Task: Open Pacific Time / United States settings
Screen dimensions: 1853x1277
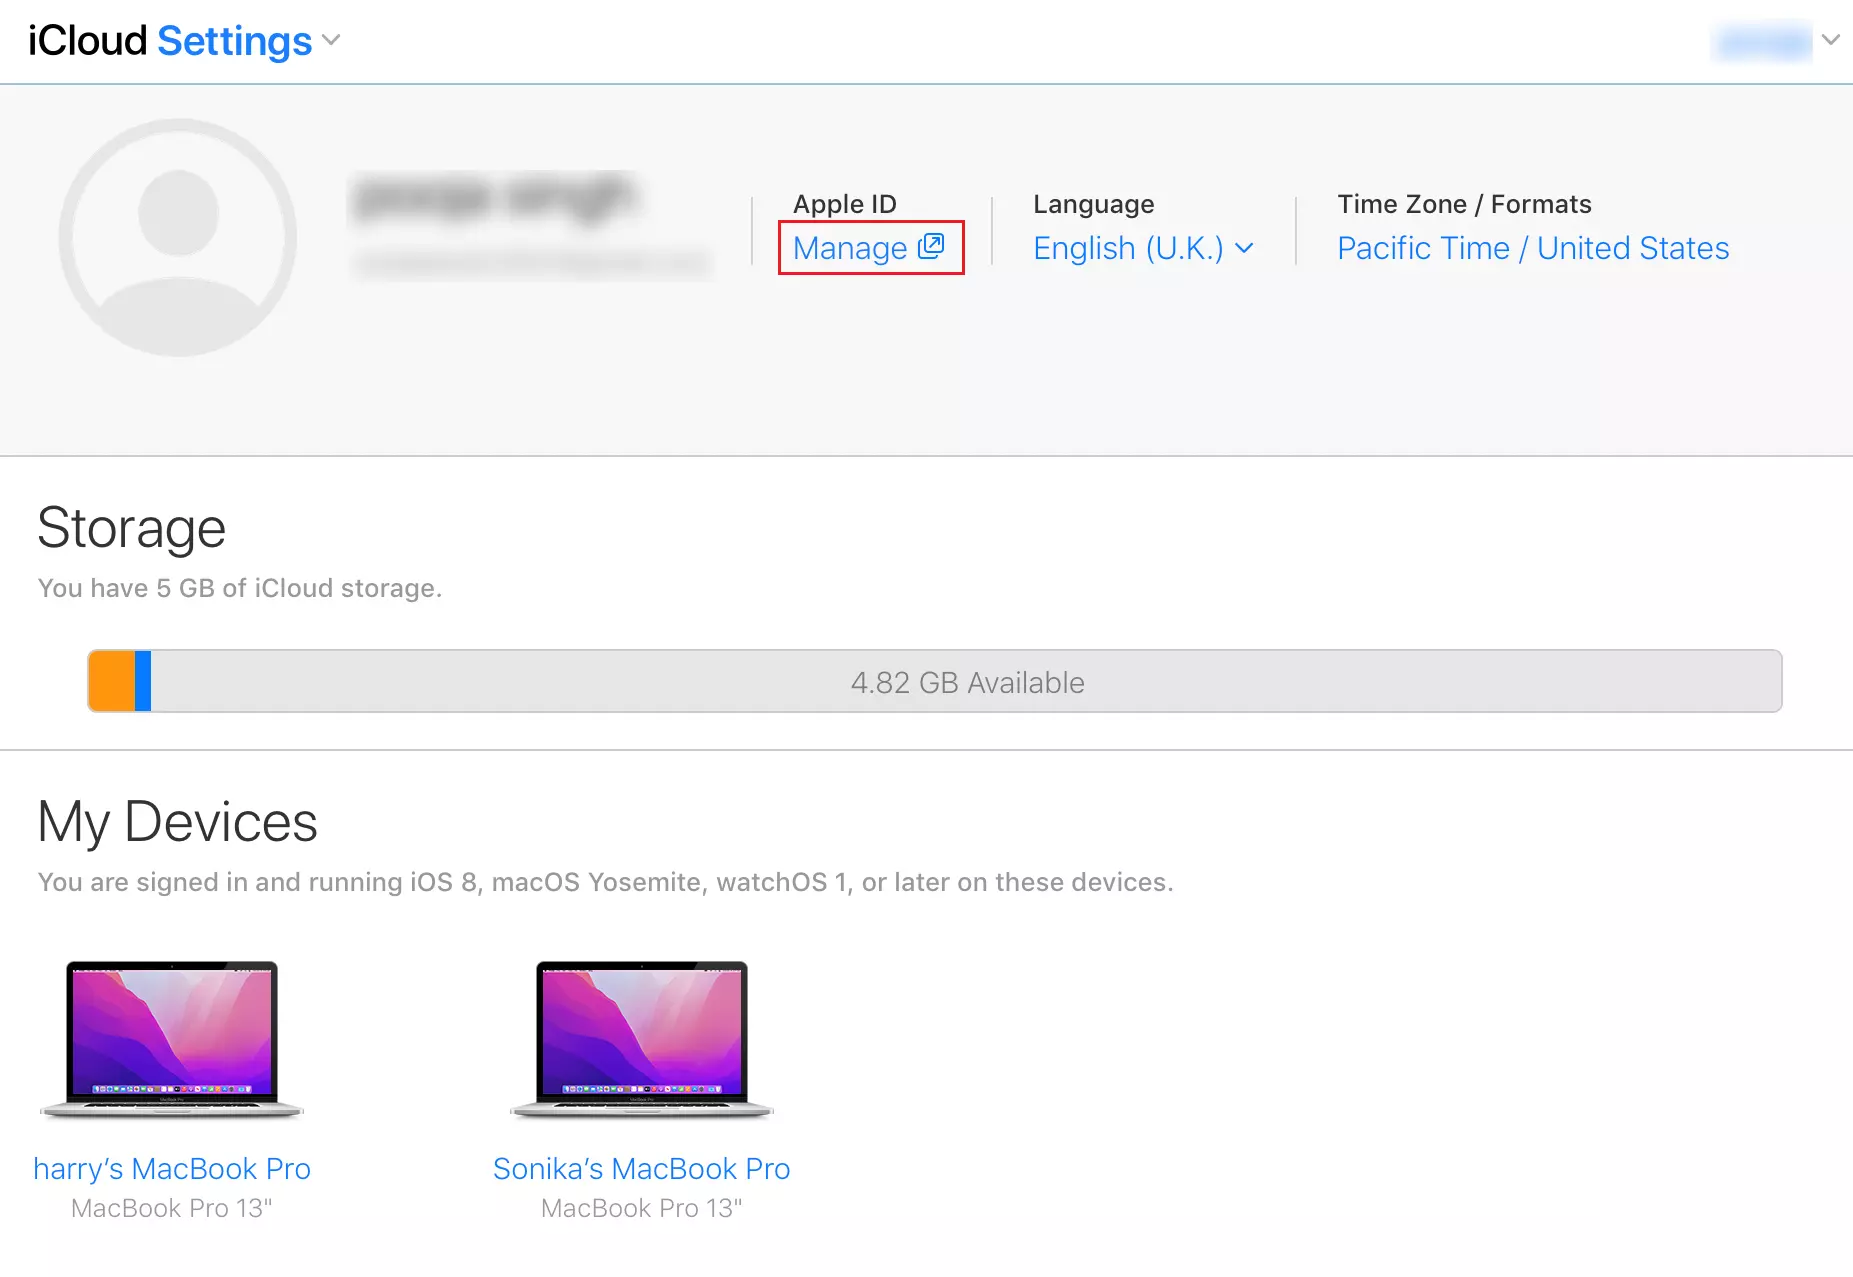Action: point(1533,248)
